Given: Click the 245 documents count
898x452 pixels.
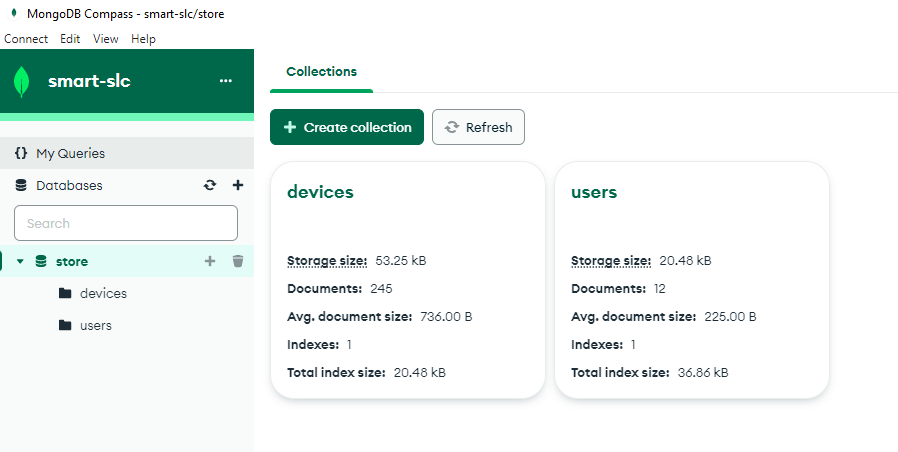Looking at the screenshot, I should pyautogui.click(x=381, y=288).
